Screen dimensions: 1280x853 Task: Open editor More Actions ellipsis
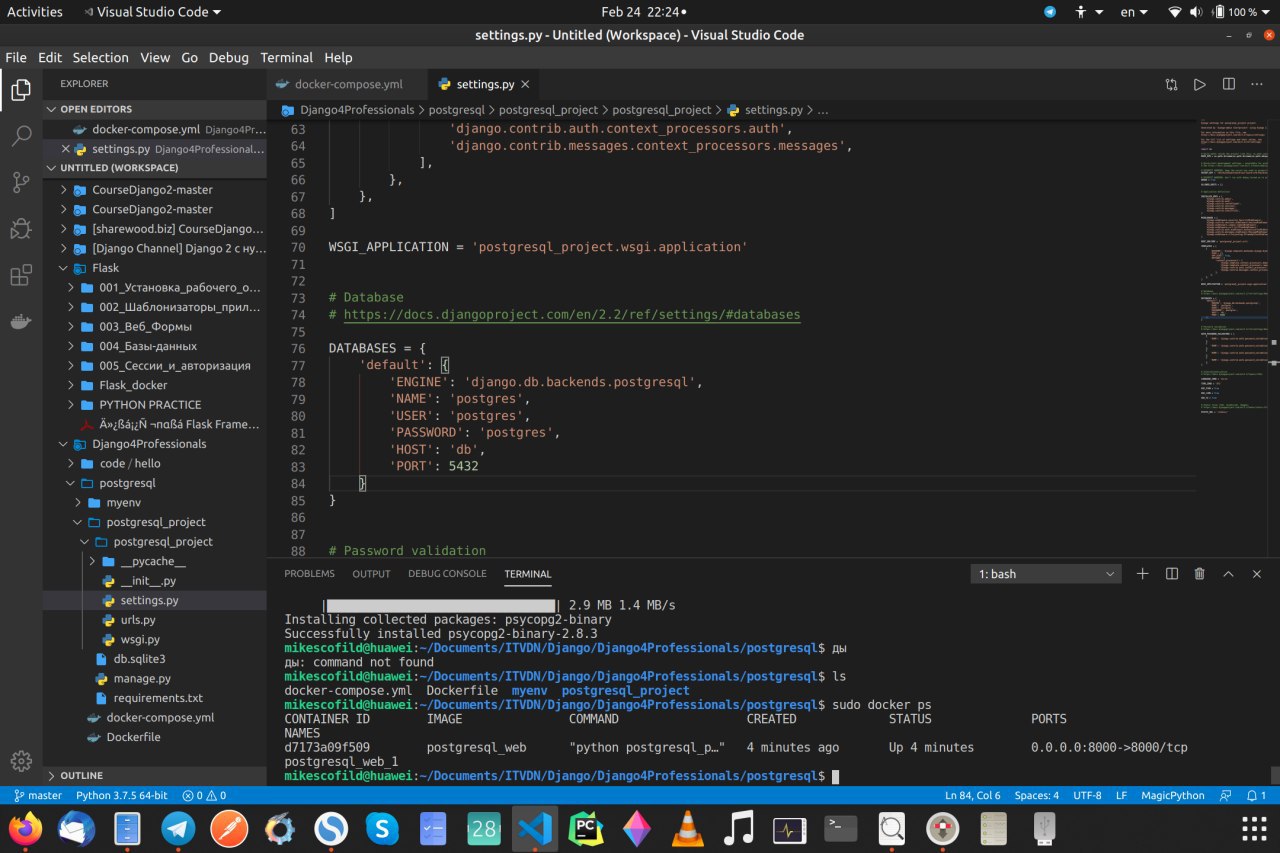click(1258, 85)
